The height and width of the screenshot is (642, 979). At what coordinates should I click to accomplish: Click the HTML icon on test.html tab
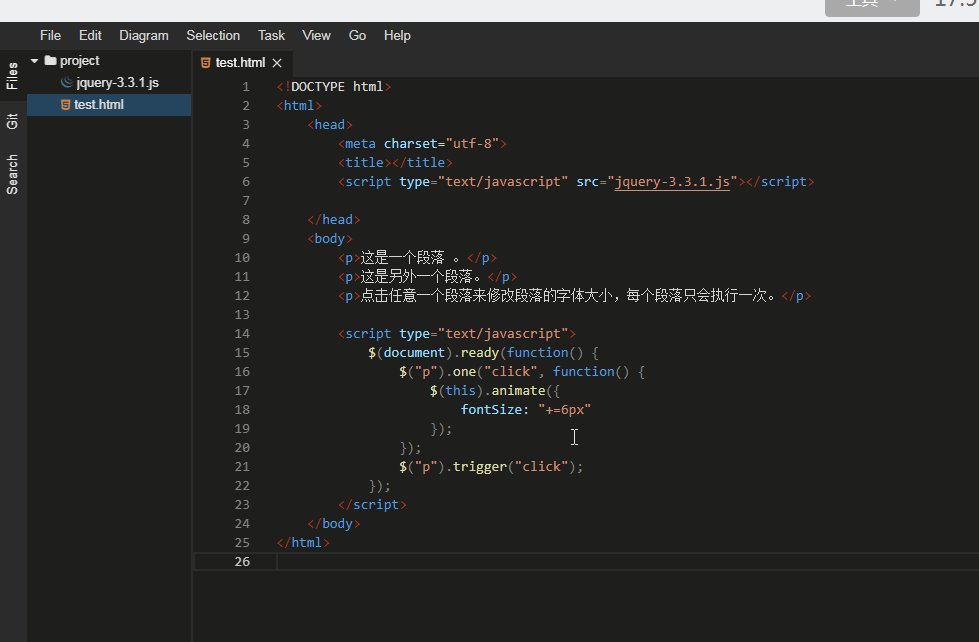(x=205, y=62)
